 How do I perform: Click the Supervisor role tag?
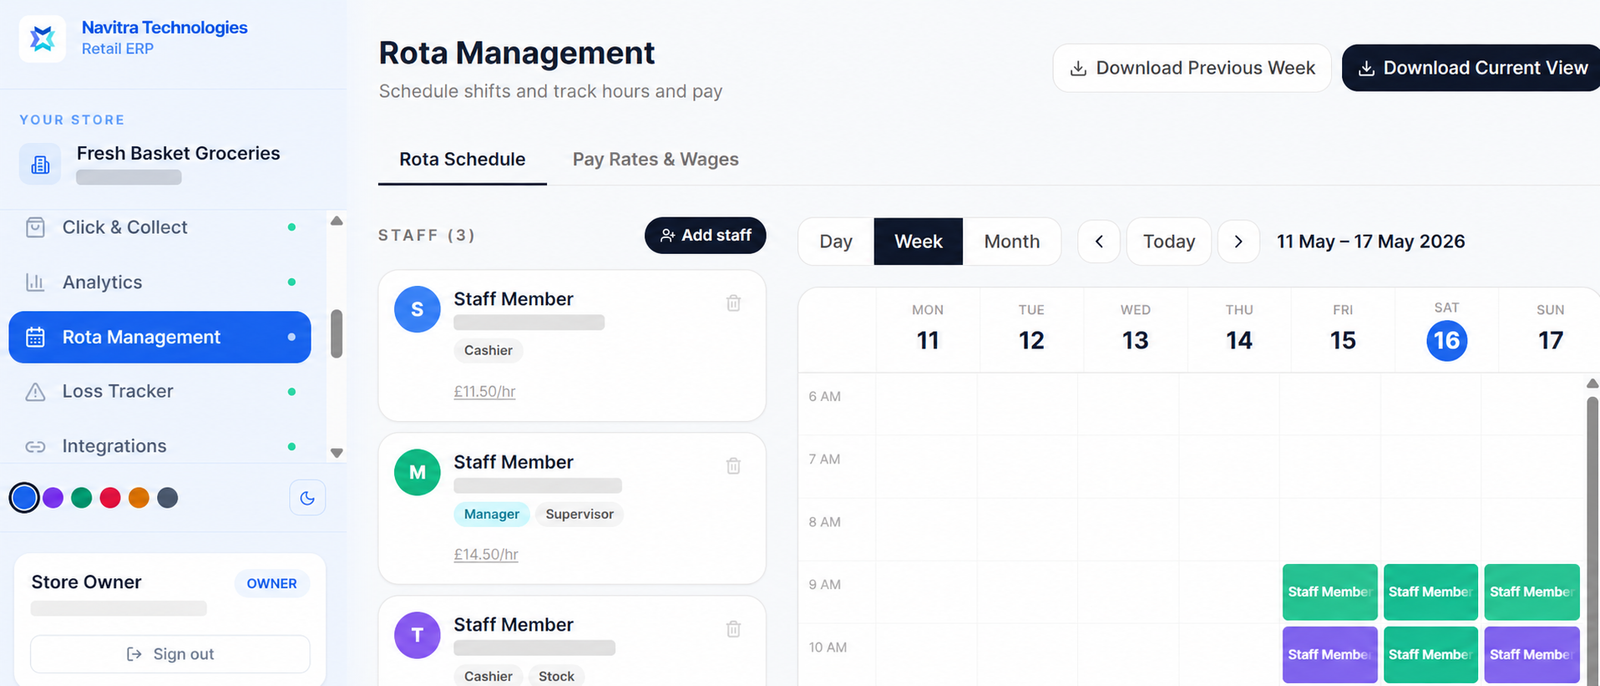point(580,514)
